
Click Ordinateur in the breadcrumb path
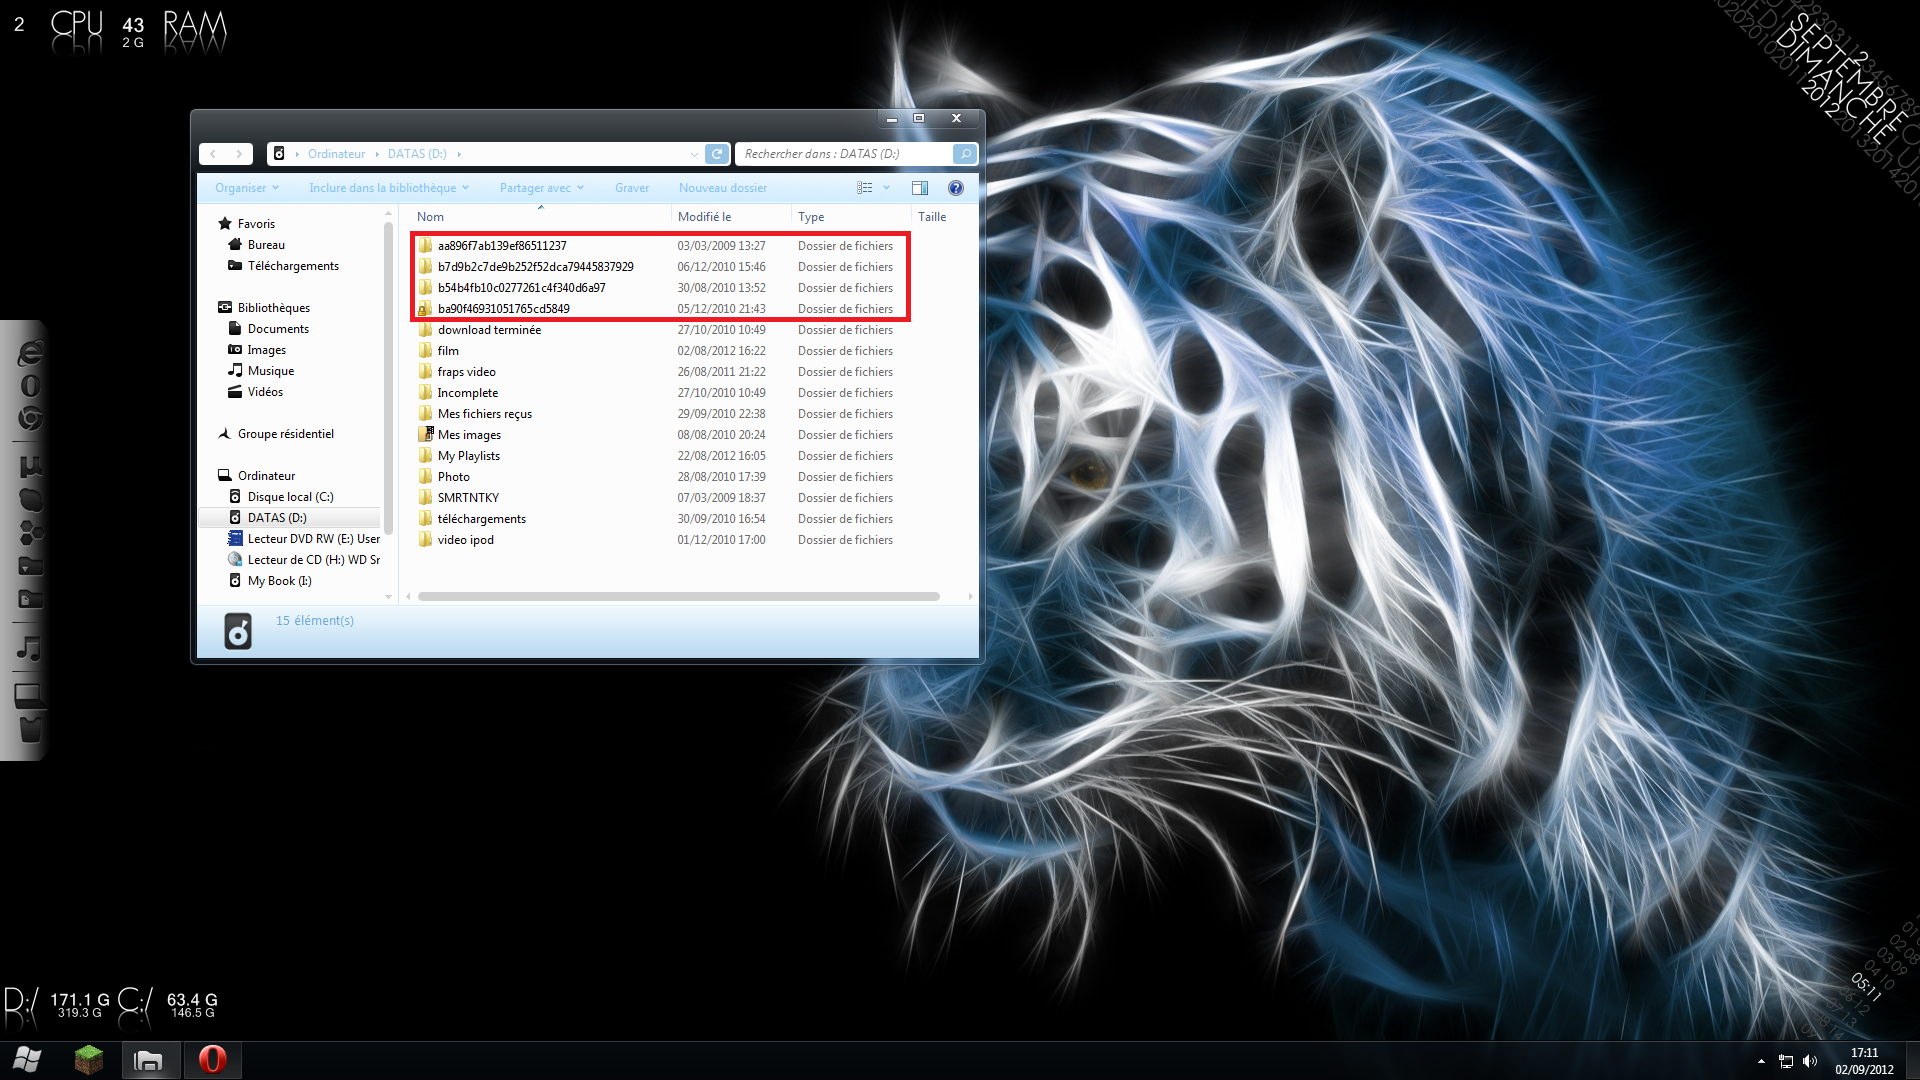(x=336, y=154)
